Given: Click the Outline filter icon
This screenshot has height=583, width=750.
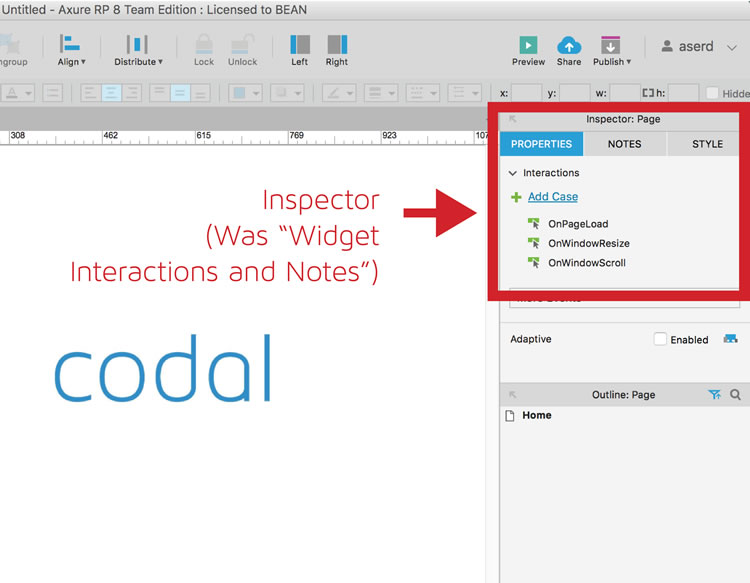Looking at the screenshot, I should [x=714, y=395].
